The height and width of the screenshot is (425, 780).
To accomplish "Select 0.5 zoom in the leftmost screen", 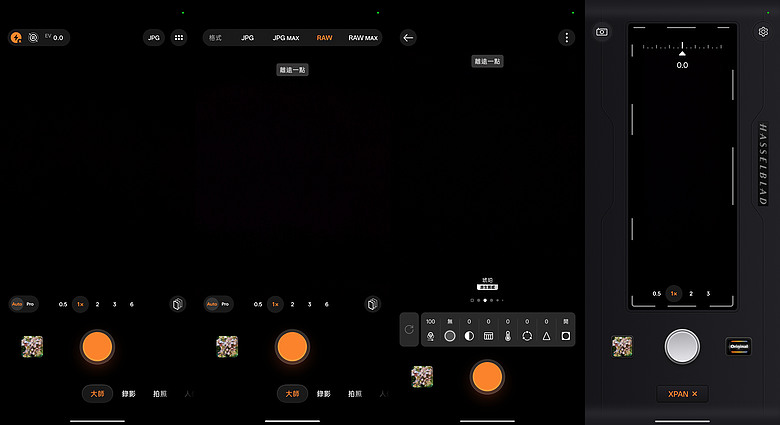I will [63, 304].
